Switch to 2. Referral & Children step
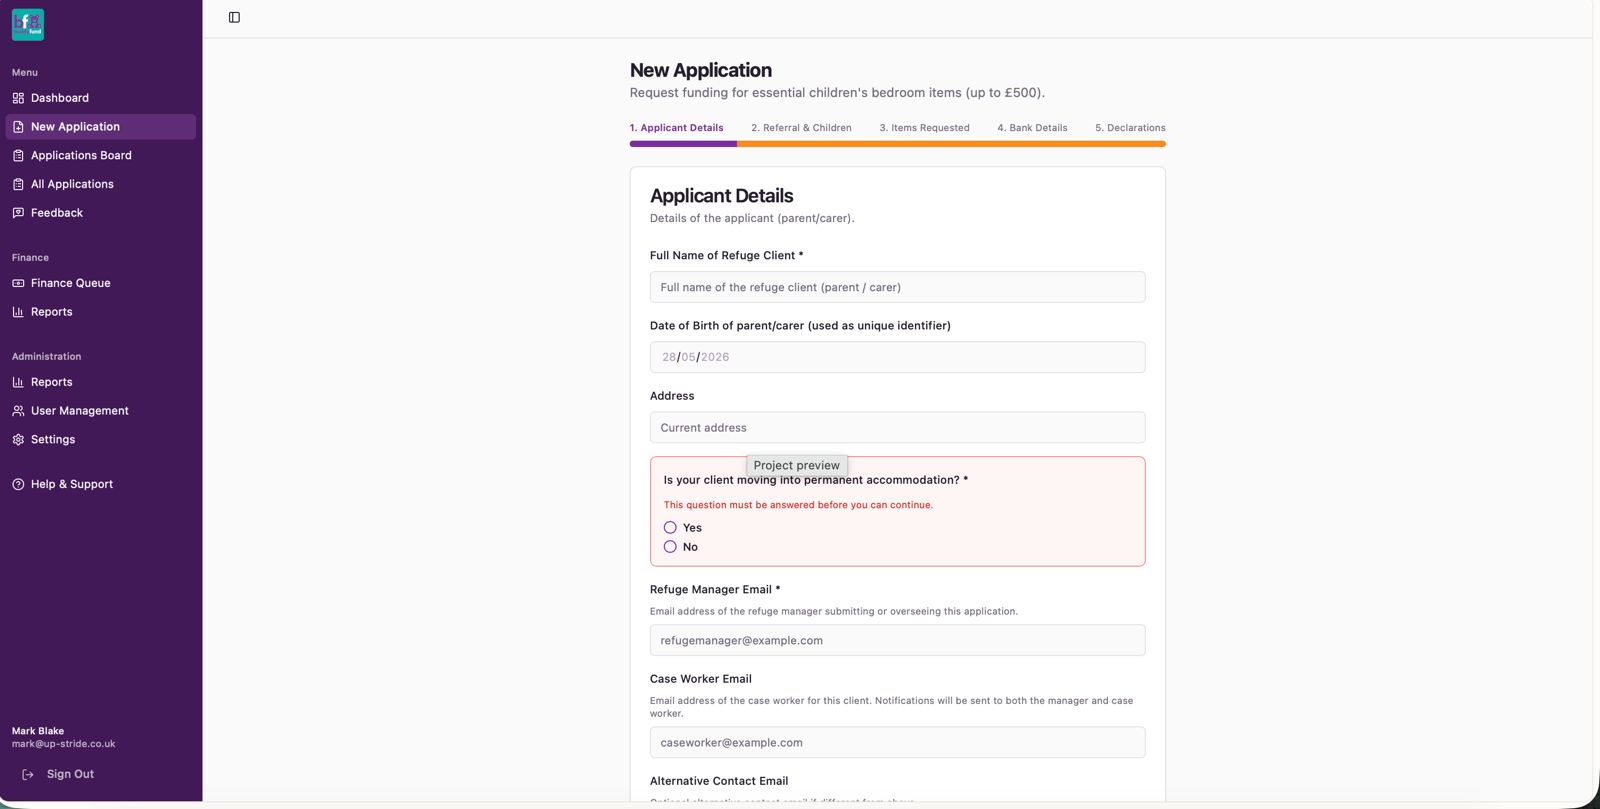The width and height of the screenshot is (1600, 809). tap(801, 128)
